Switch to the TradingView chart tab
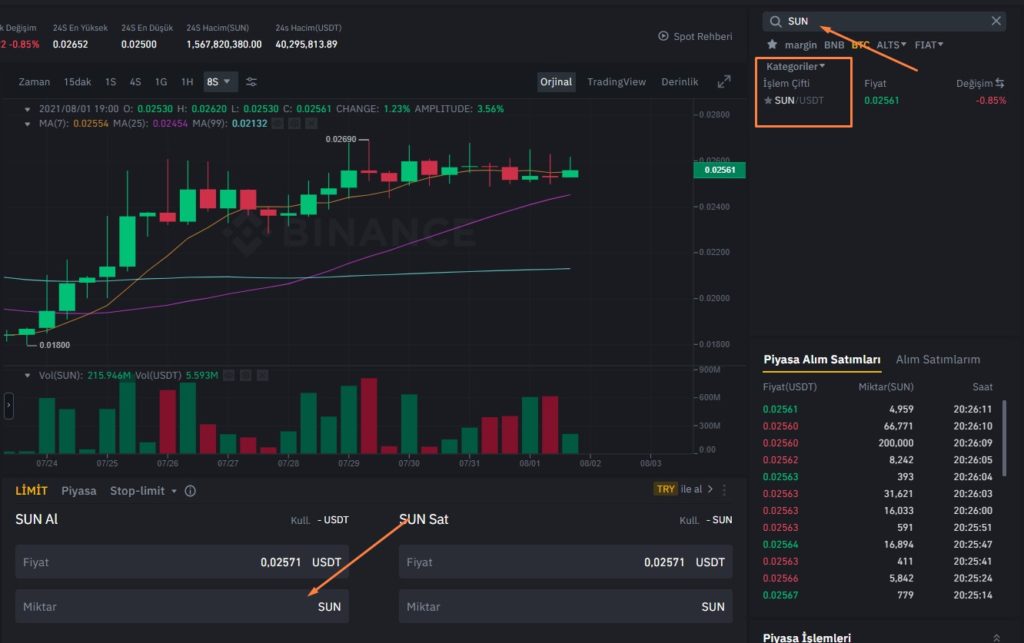This screenshot has width=1024, height=643. [616, 82]
